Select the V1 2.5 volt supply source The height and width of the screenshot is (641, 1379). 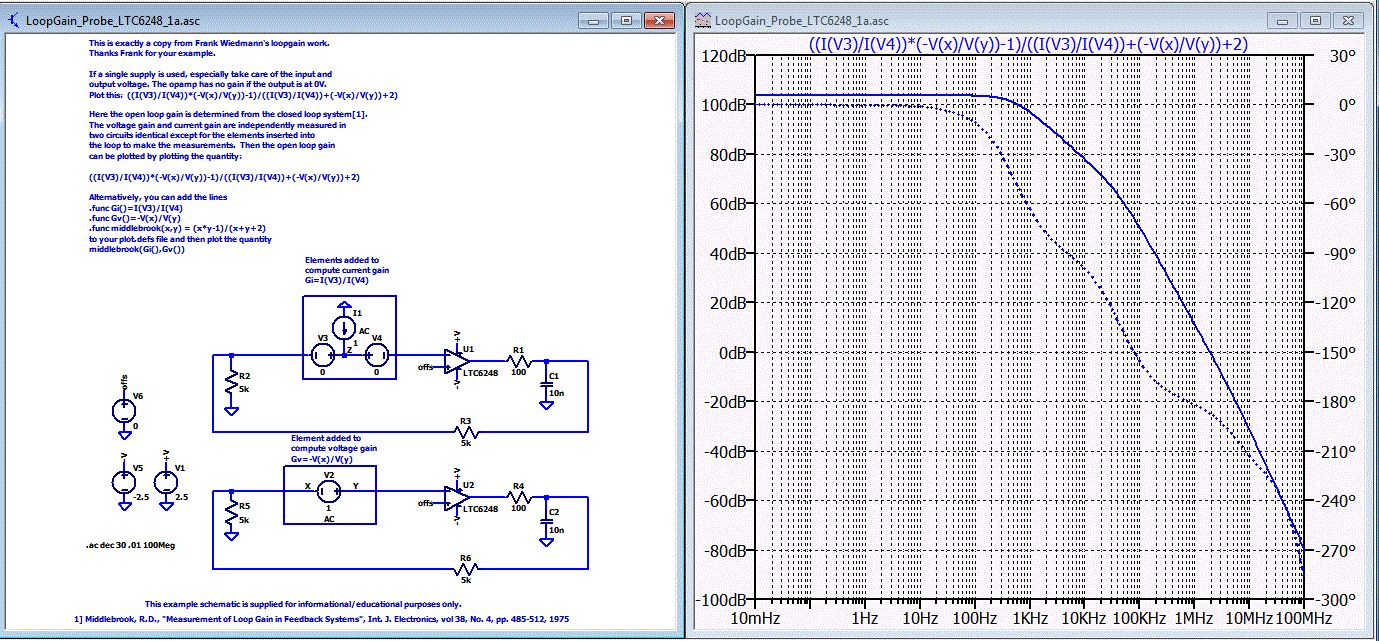pos(167,482)
